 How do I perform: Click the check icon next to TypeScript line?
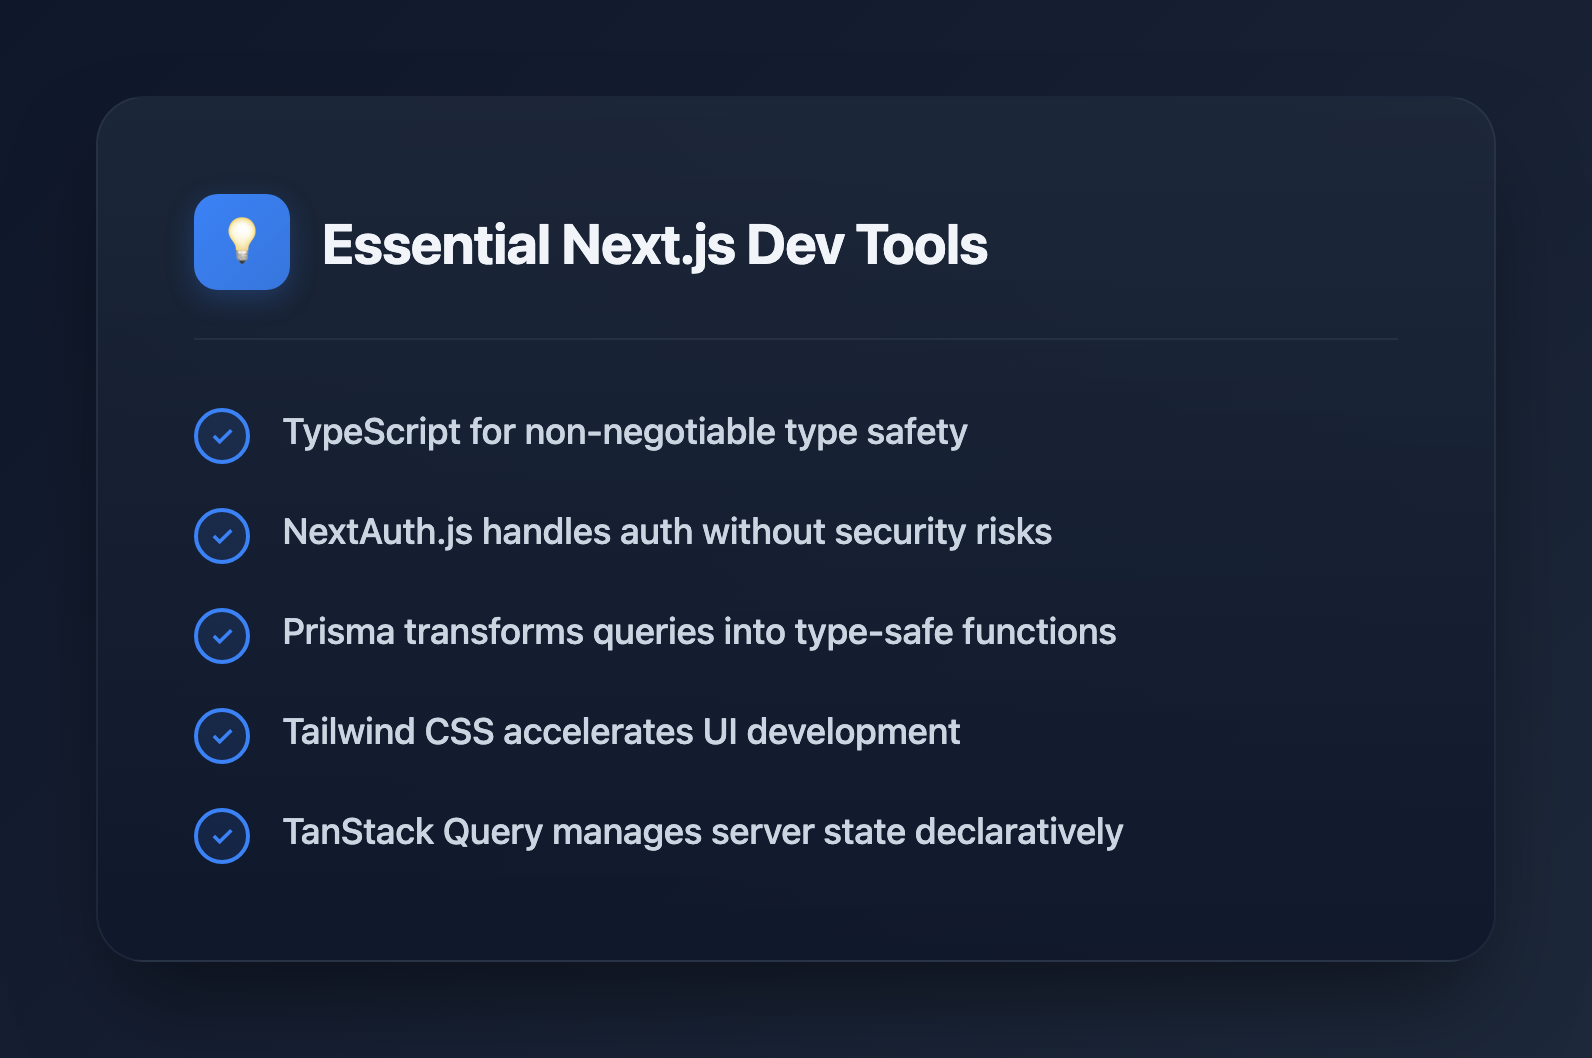tap(222, 436)
